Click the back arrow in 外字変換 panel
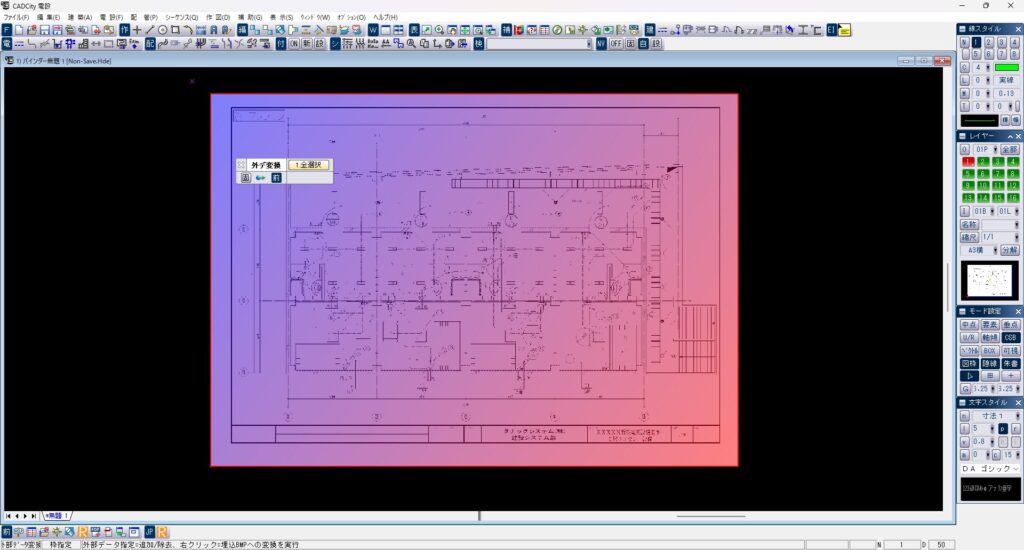 pos(260,178)
